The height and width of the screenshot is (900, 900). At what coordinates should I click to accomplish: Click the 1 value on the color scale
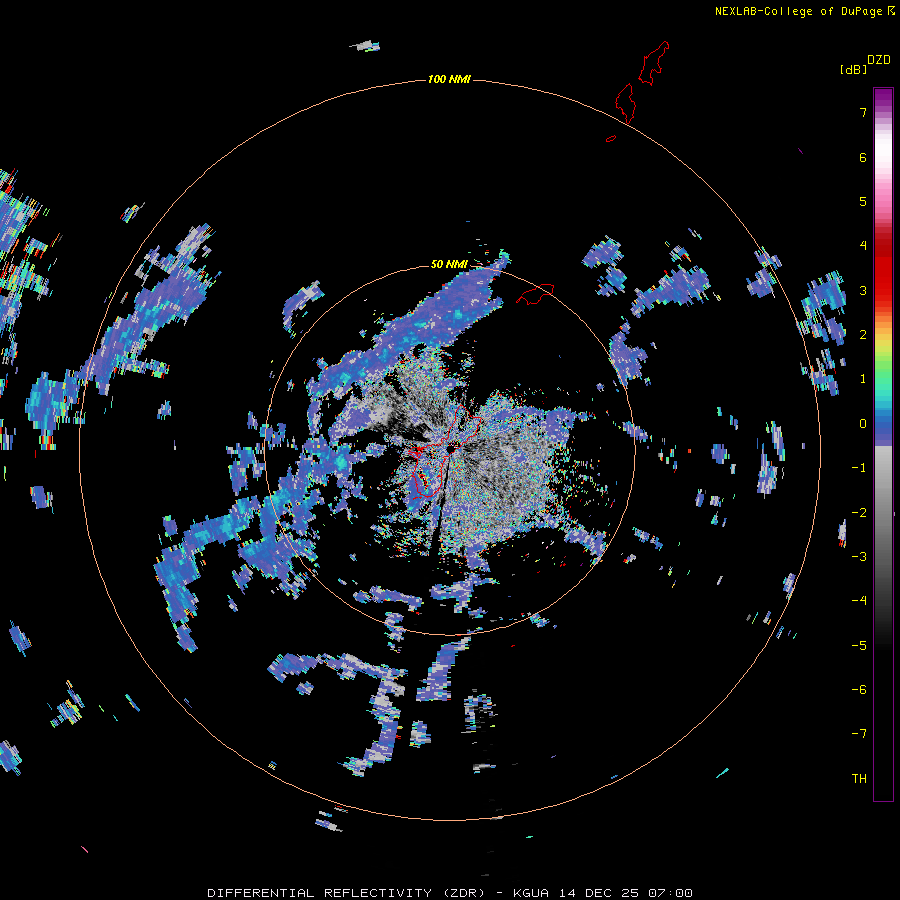click(863, 379)
